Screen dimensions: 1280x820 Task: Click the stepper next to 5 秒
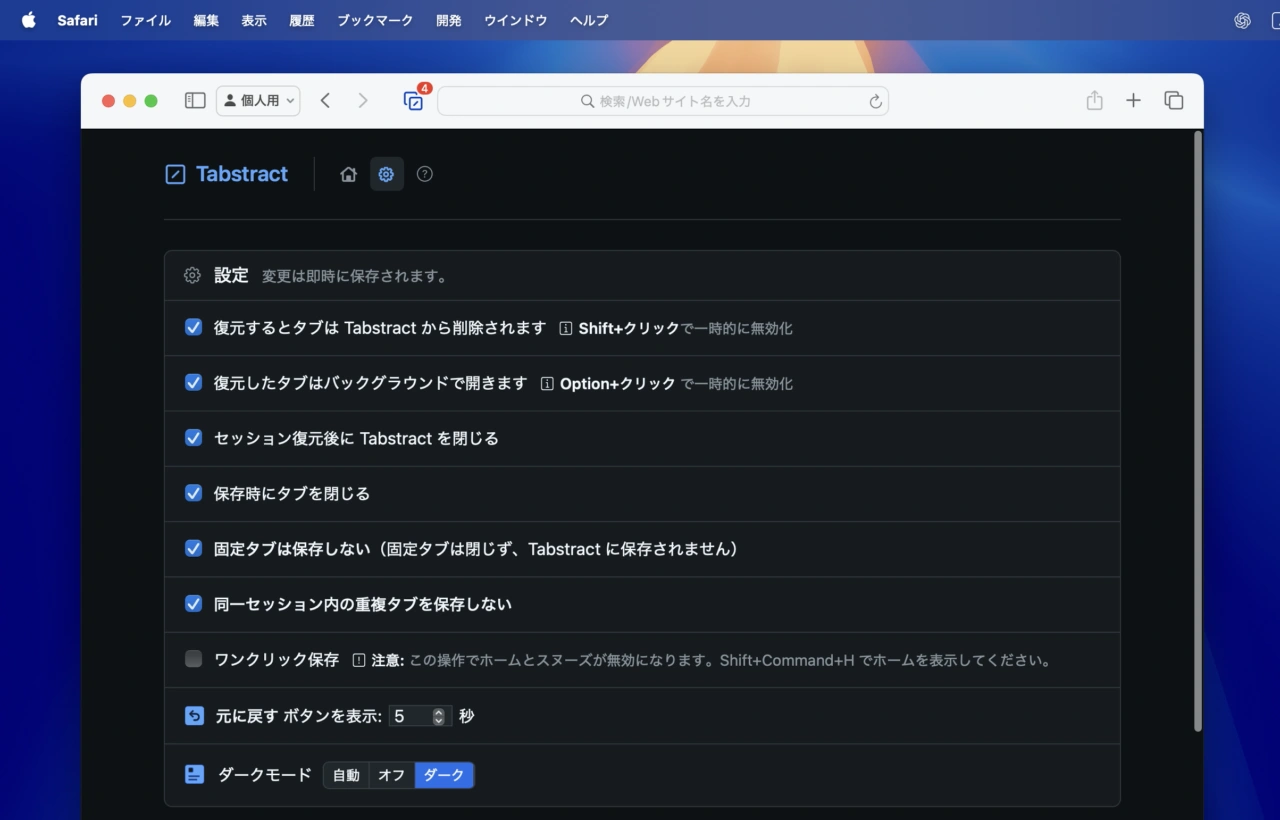click(437, 715)
